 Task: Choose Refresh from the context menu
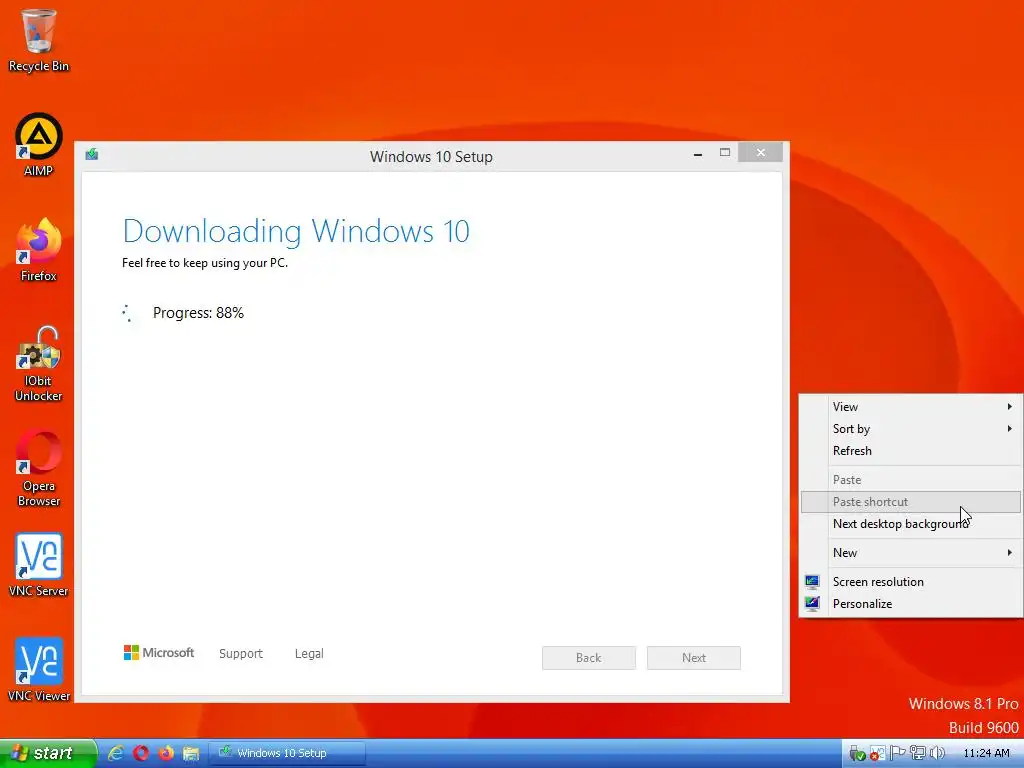coord(911,451)
